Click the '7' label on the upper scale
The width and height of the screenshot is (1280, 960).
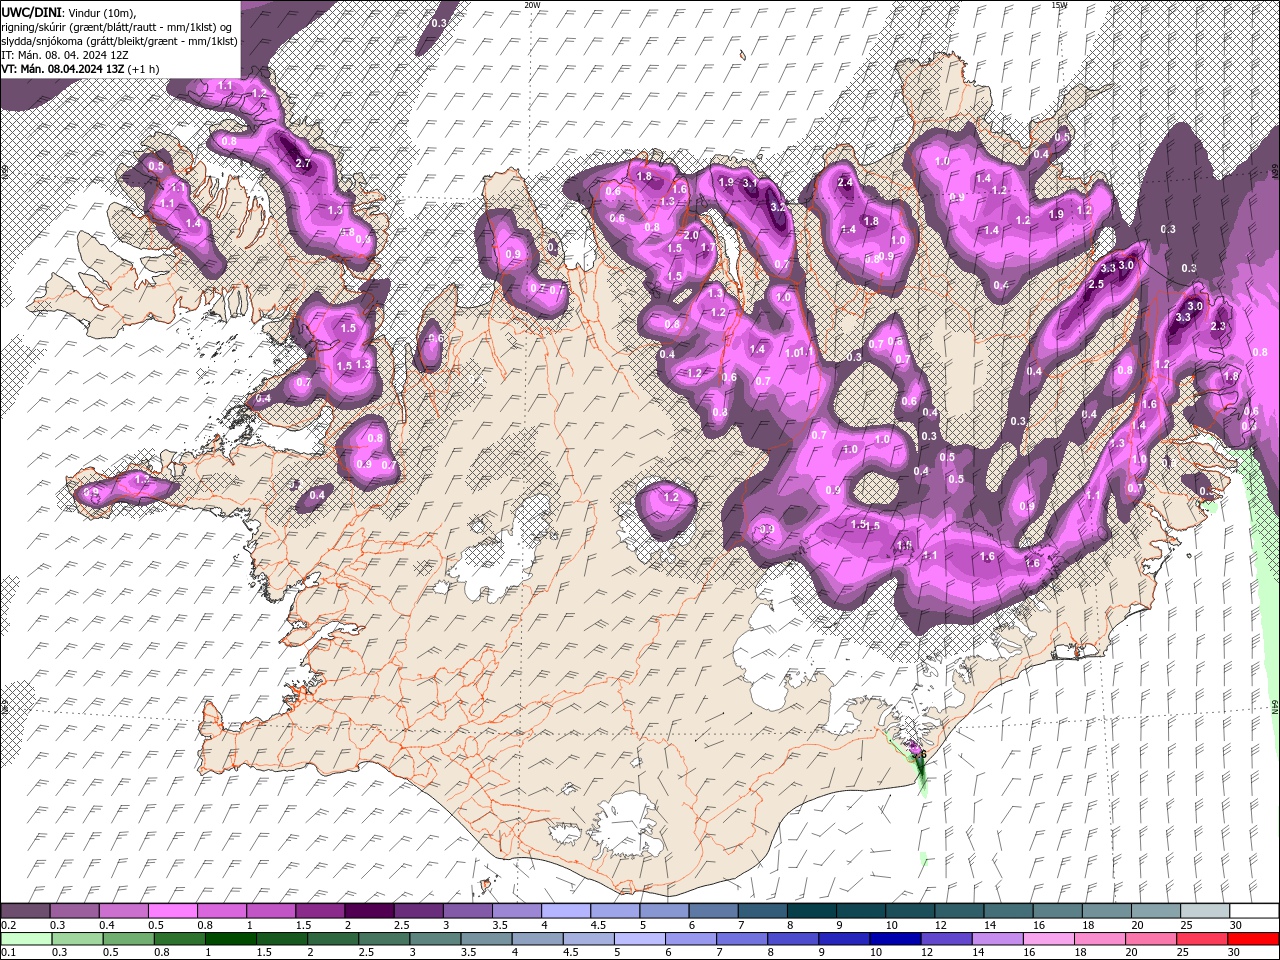pyautogui.click(x=741, y=925)
